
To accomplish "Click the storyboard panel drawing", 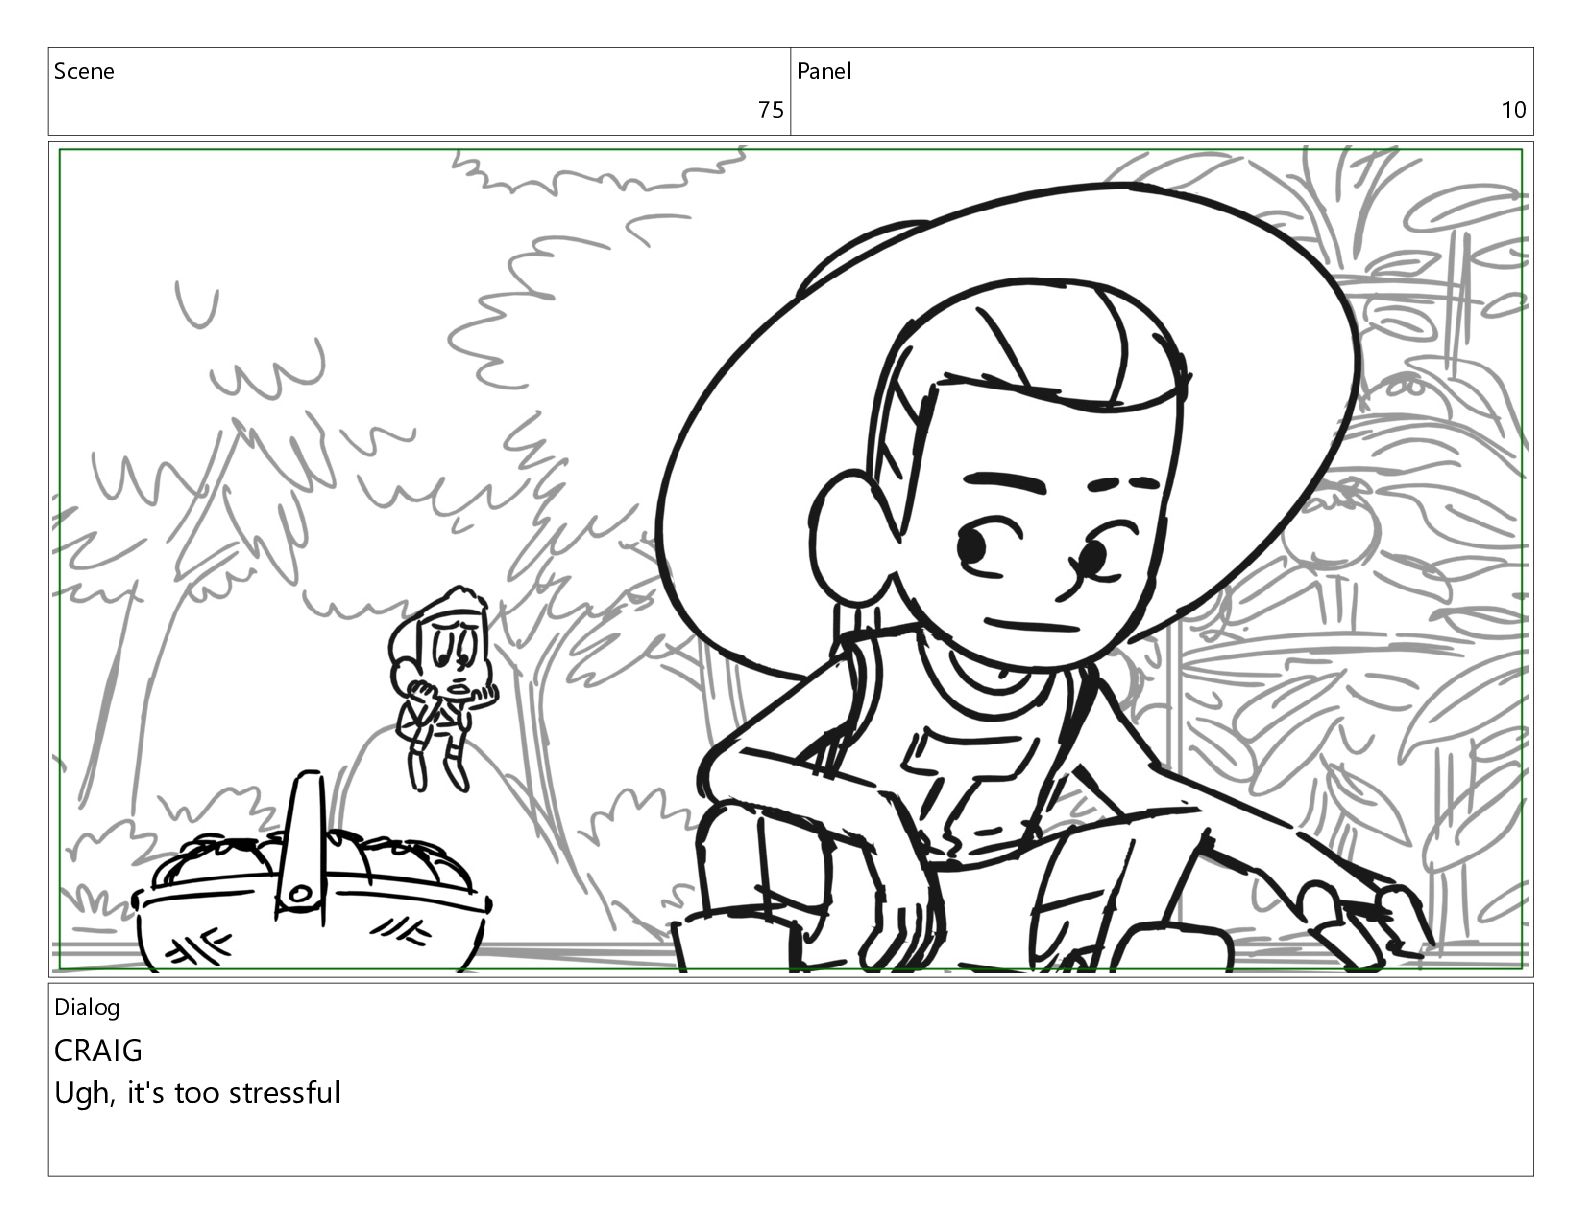I will click(791, 560).
